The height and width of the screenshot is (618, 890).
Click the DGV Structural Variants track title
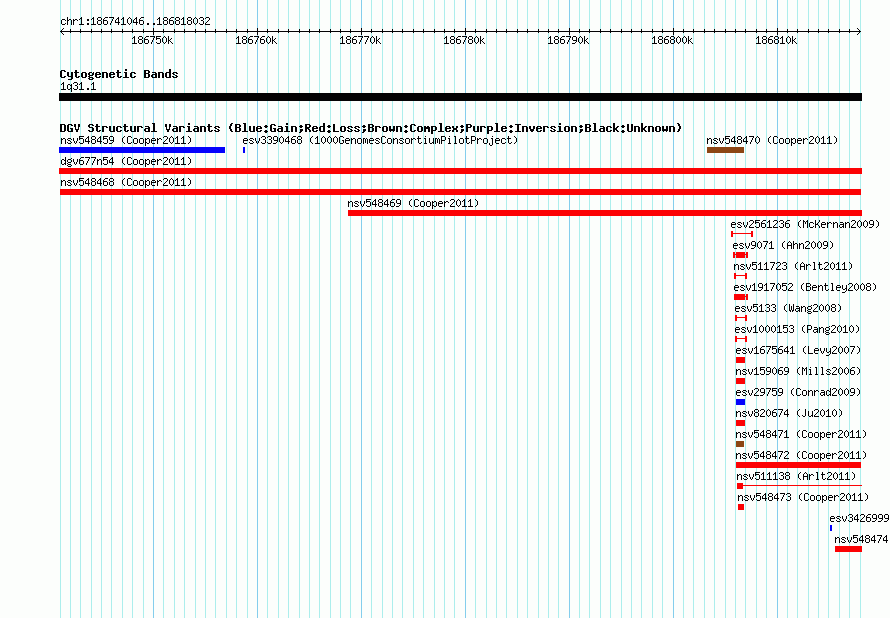pos(371,128)
